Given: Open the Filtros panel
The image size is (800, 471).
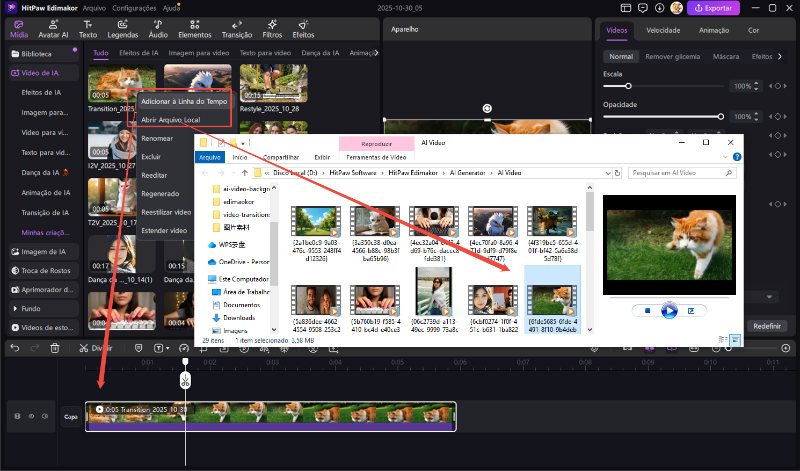Looking at the screenshot, I should (x=272, y=30).
